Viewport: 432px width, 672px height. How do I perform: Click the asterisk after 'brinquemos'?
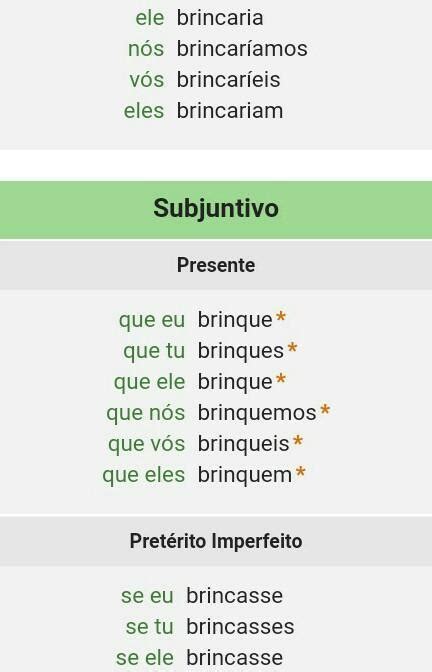(325, 411)
